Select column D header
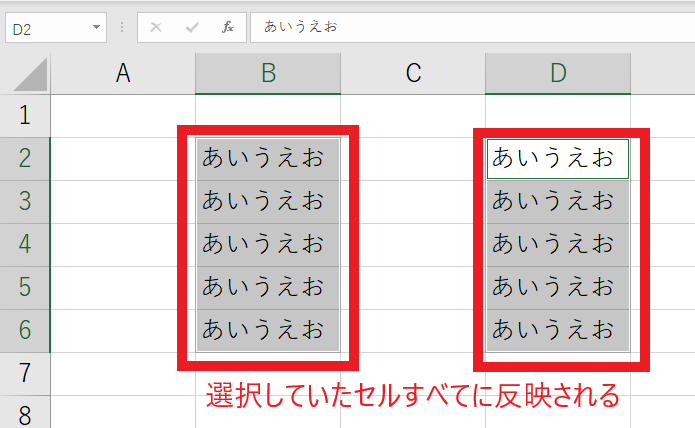Viewport: 695px width, 428px height. tap(558, 74)
